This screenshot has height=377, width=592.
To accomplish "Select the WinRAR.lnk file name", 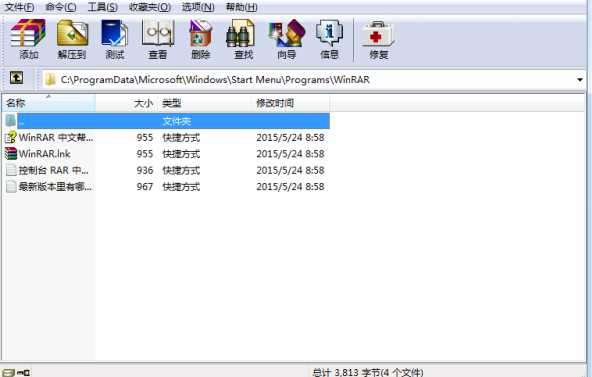I will point(45,154).
